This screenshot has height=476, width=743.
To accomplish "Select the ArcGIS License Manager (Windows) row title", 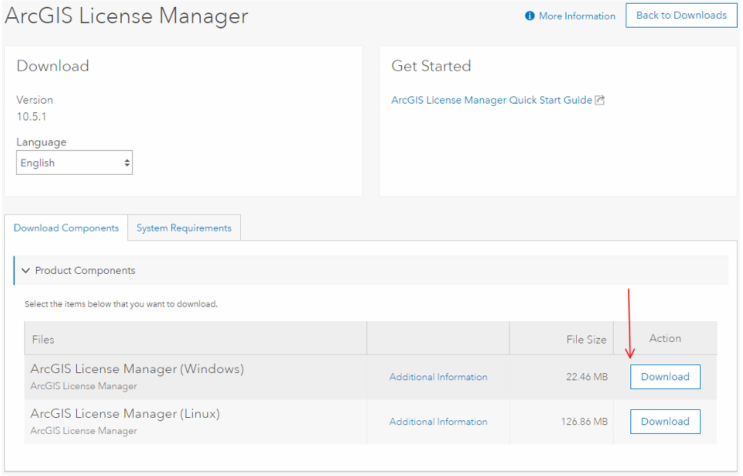I will [x=137, y=369].
